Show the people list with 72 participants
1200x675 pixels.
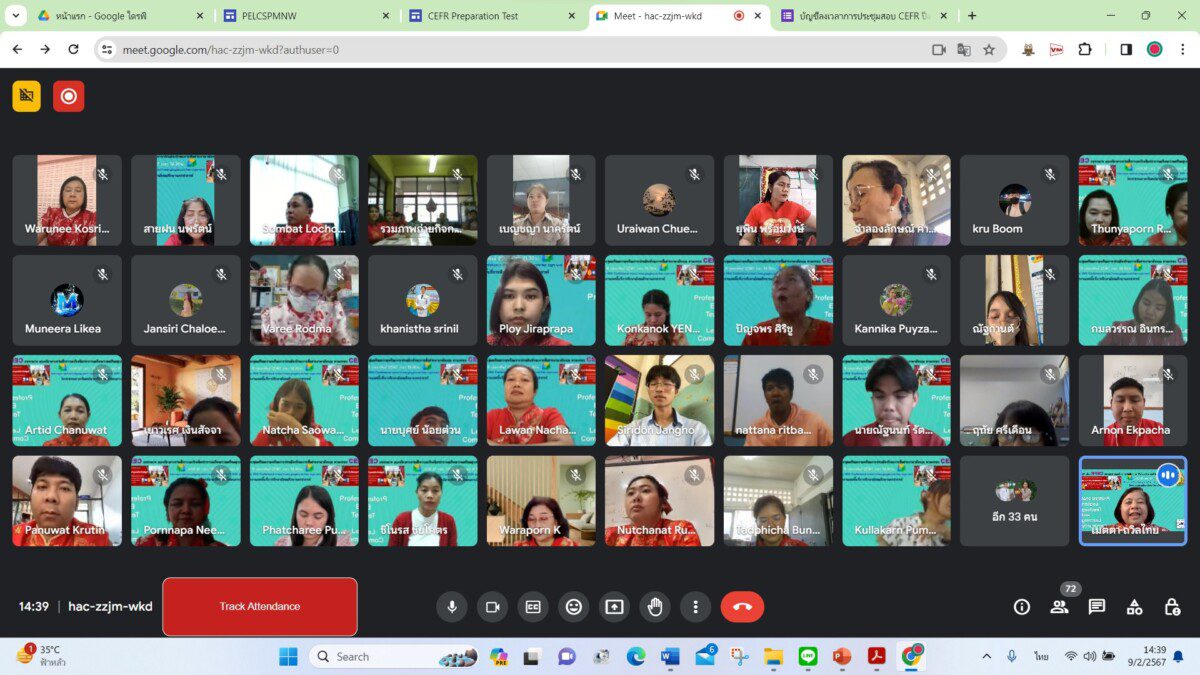[1059, 606]
